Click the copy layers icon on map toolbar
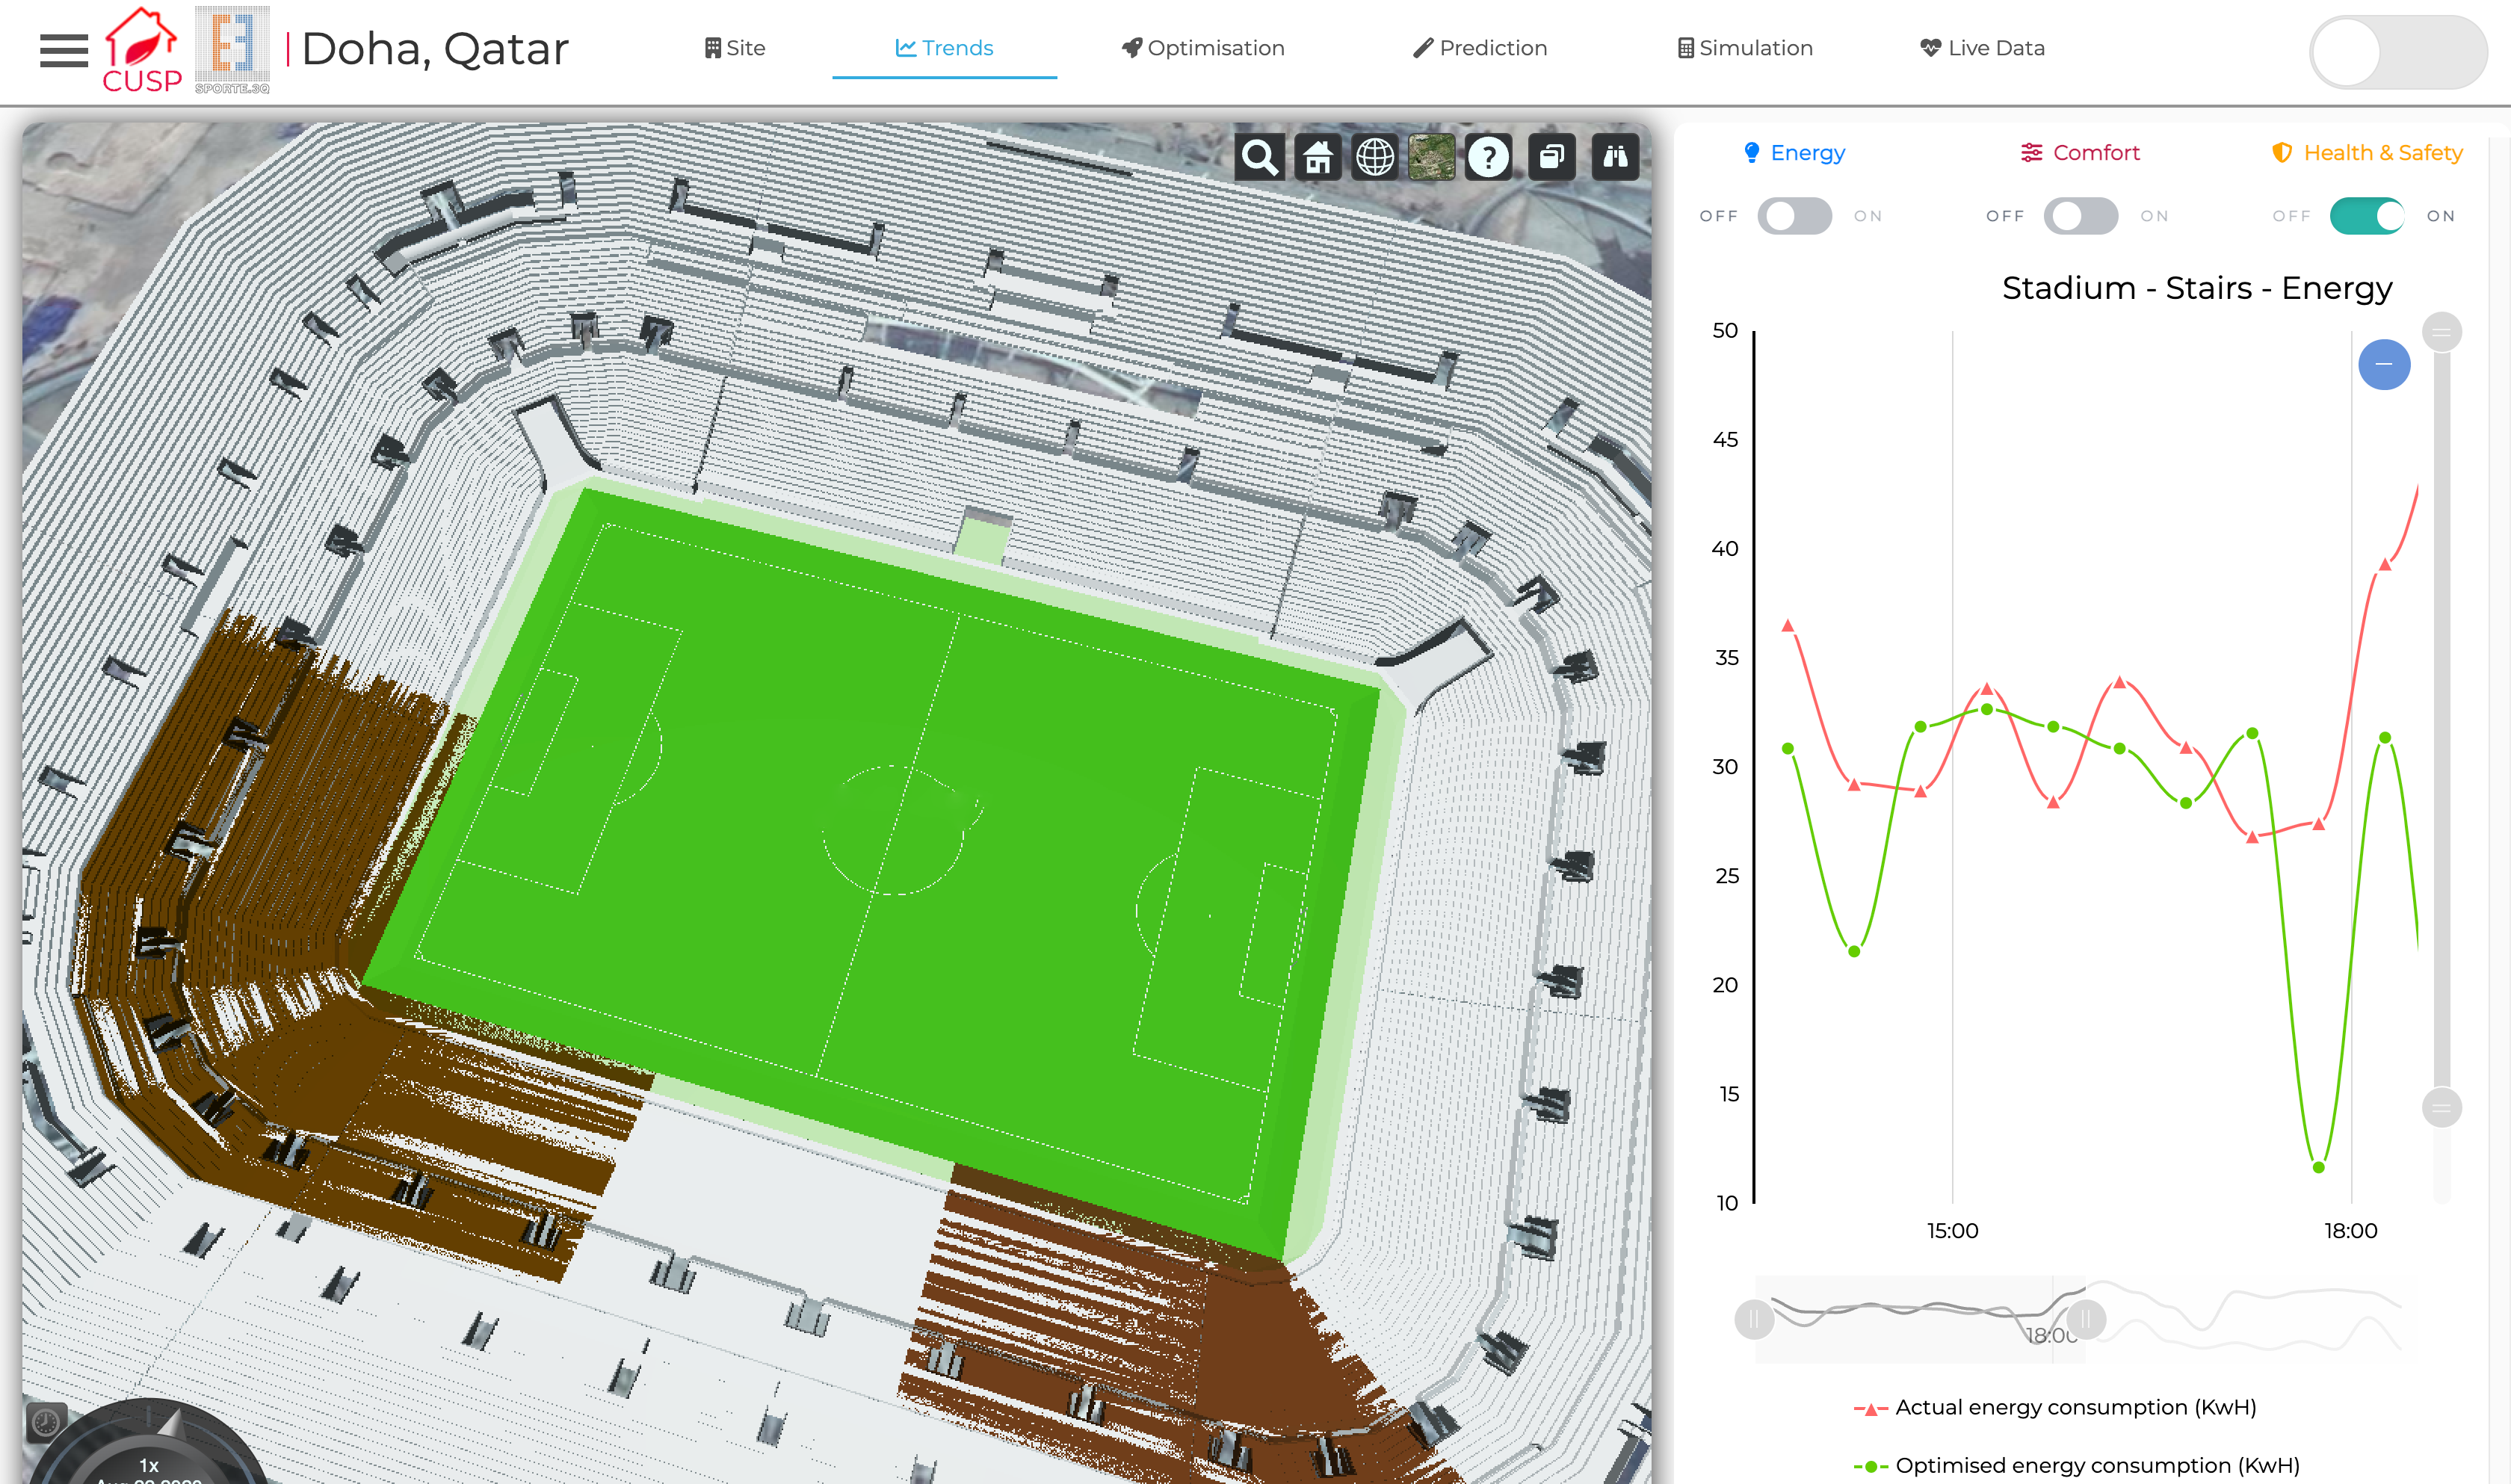The width and height of the screenshot is (2511, 1484). (1552, 157)
